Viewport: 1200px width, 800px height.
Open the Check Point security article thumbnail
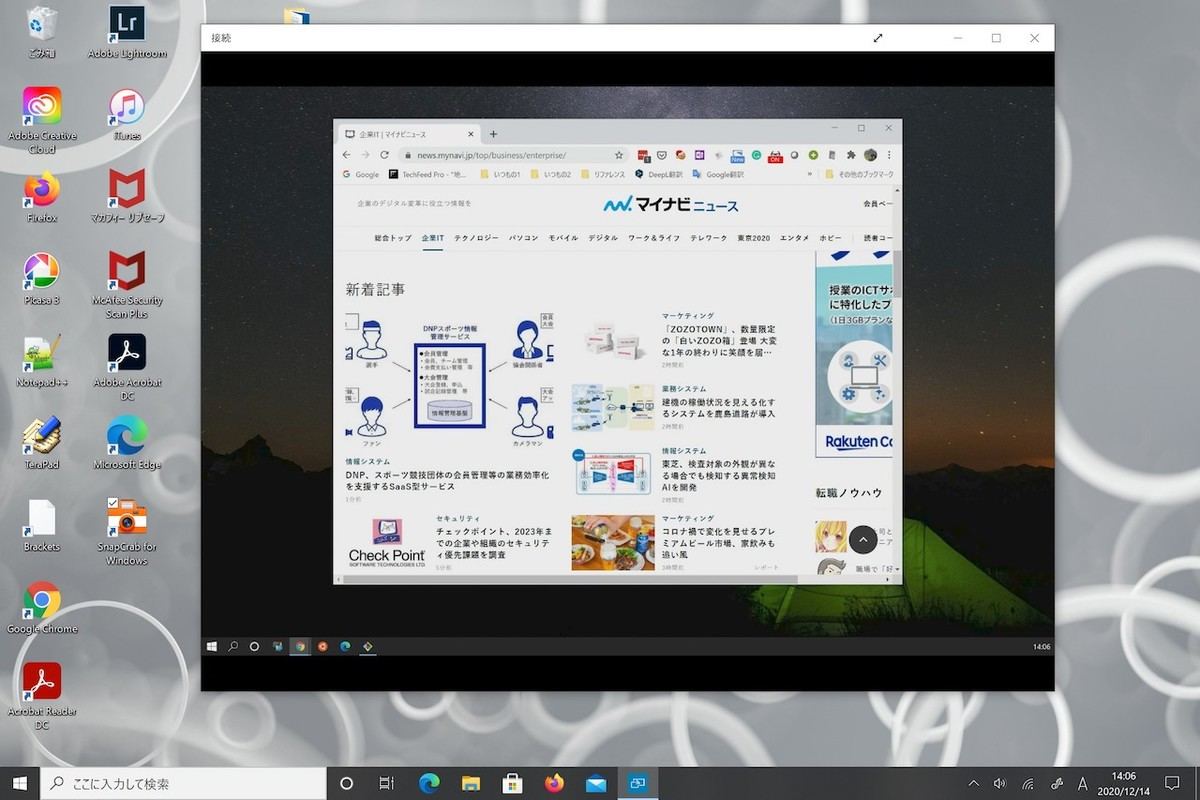(x=387, y=543)
